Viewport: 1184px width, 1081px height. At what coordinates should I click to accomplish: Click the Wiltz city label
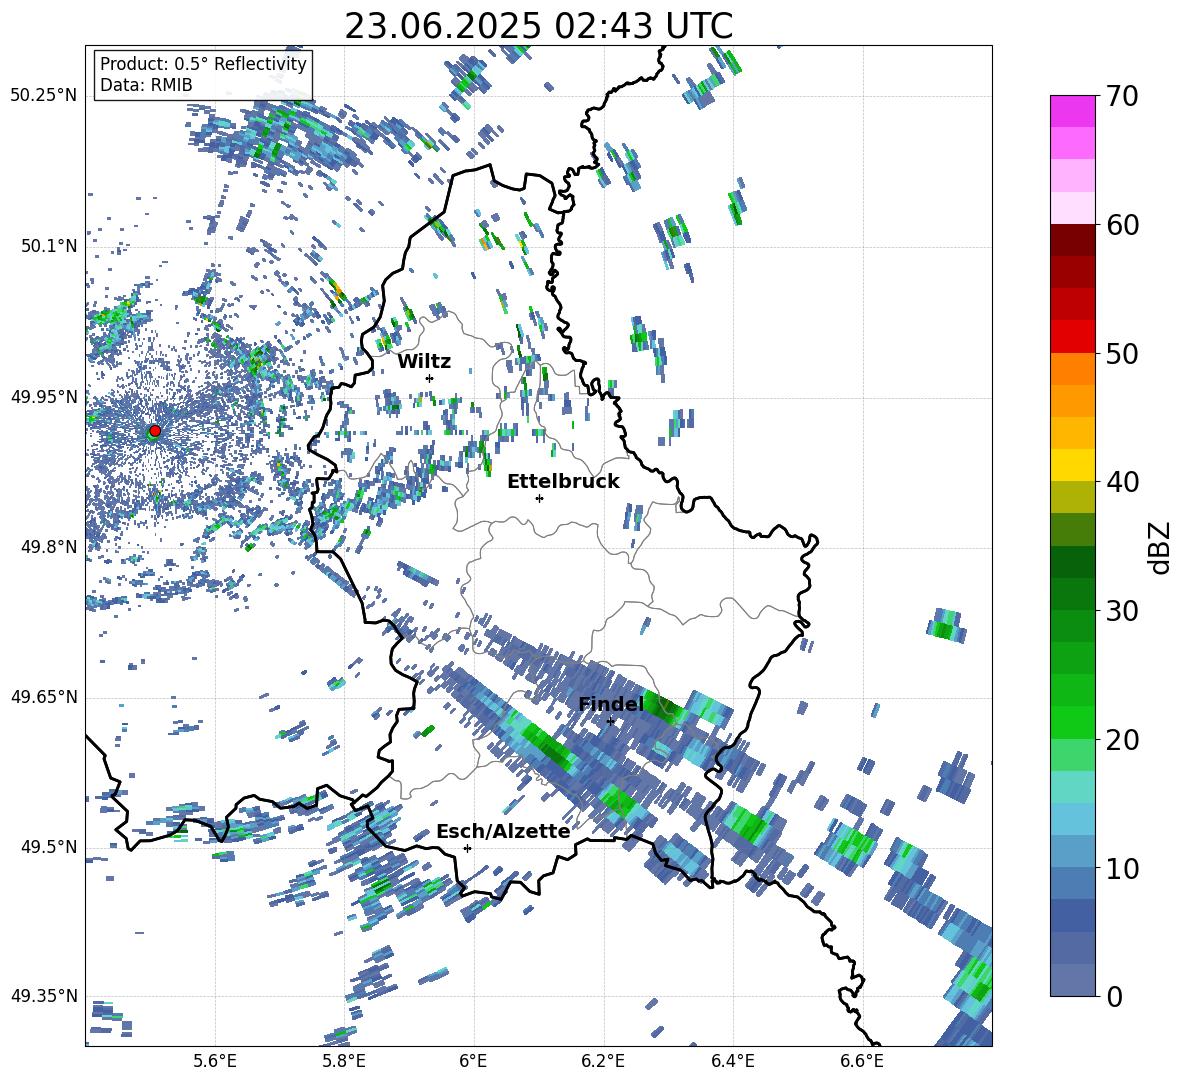[x=424, y=362]
